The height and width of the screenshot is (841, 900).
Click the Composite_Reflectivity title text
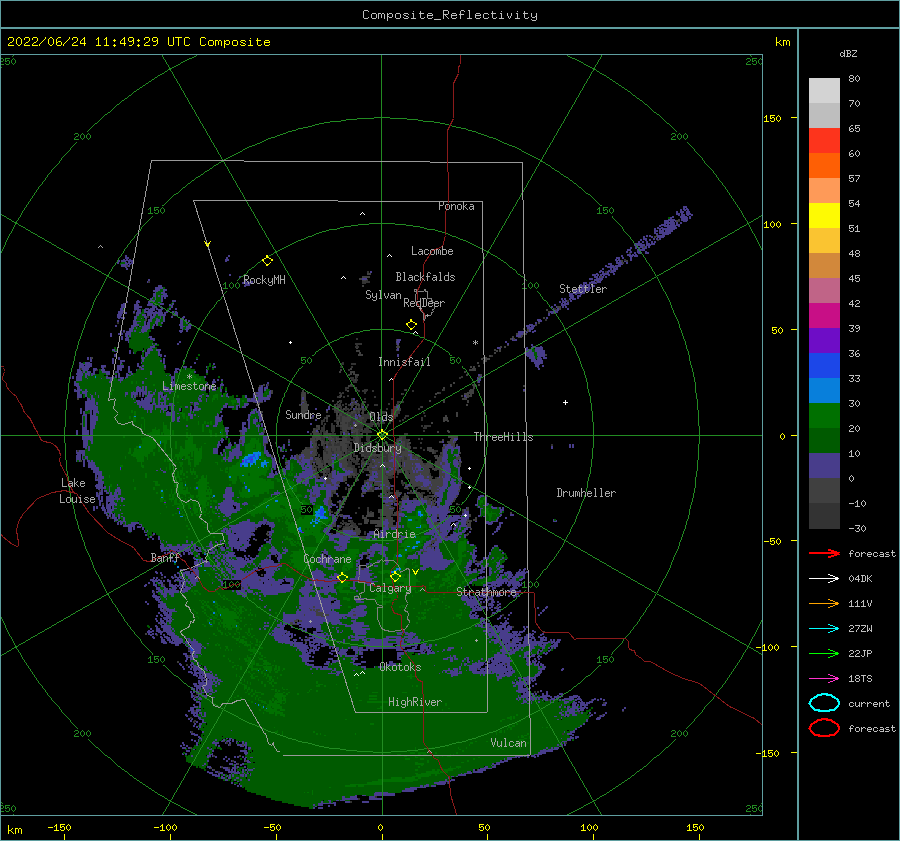pos(449,15)
